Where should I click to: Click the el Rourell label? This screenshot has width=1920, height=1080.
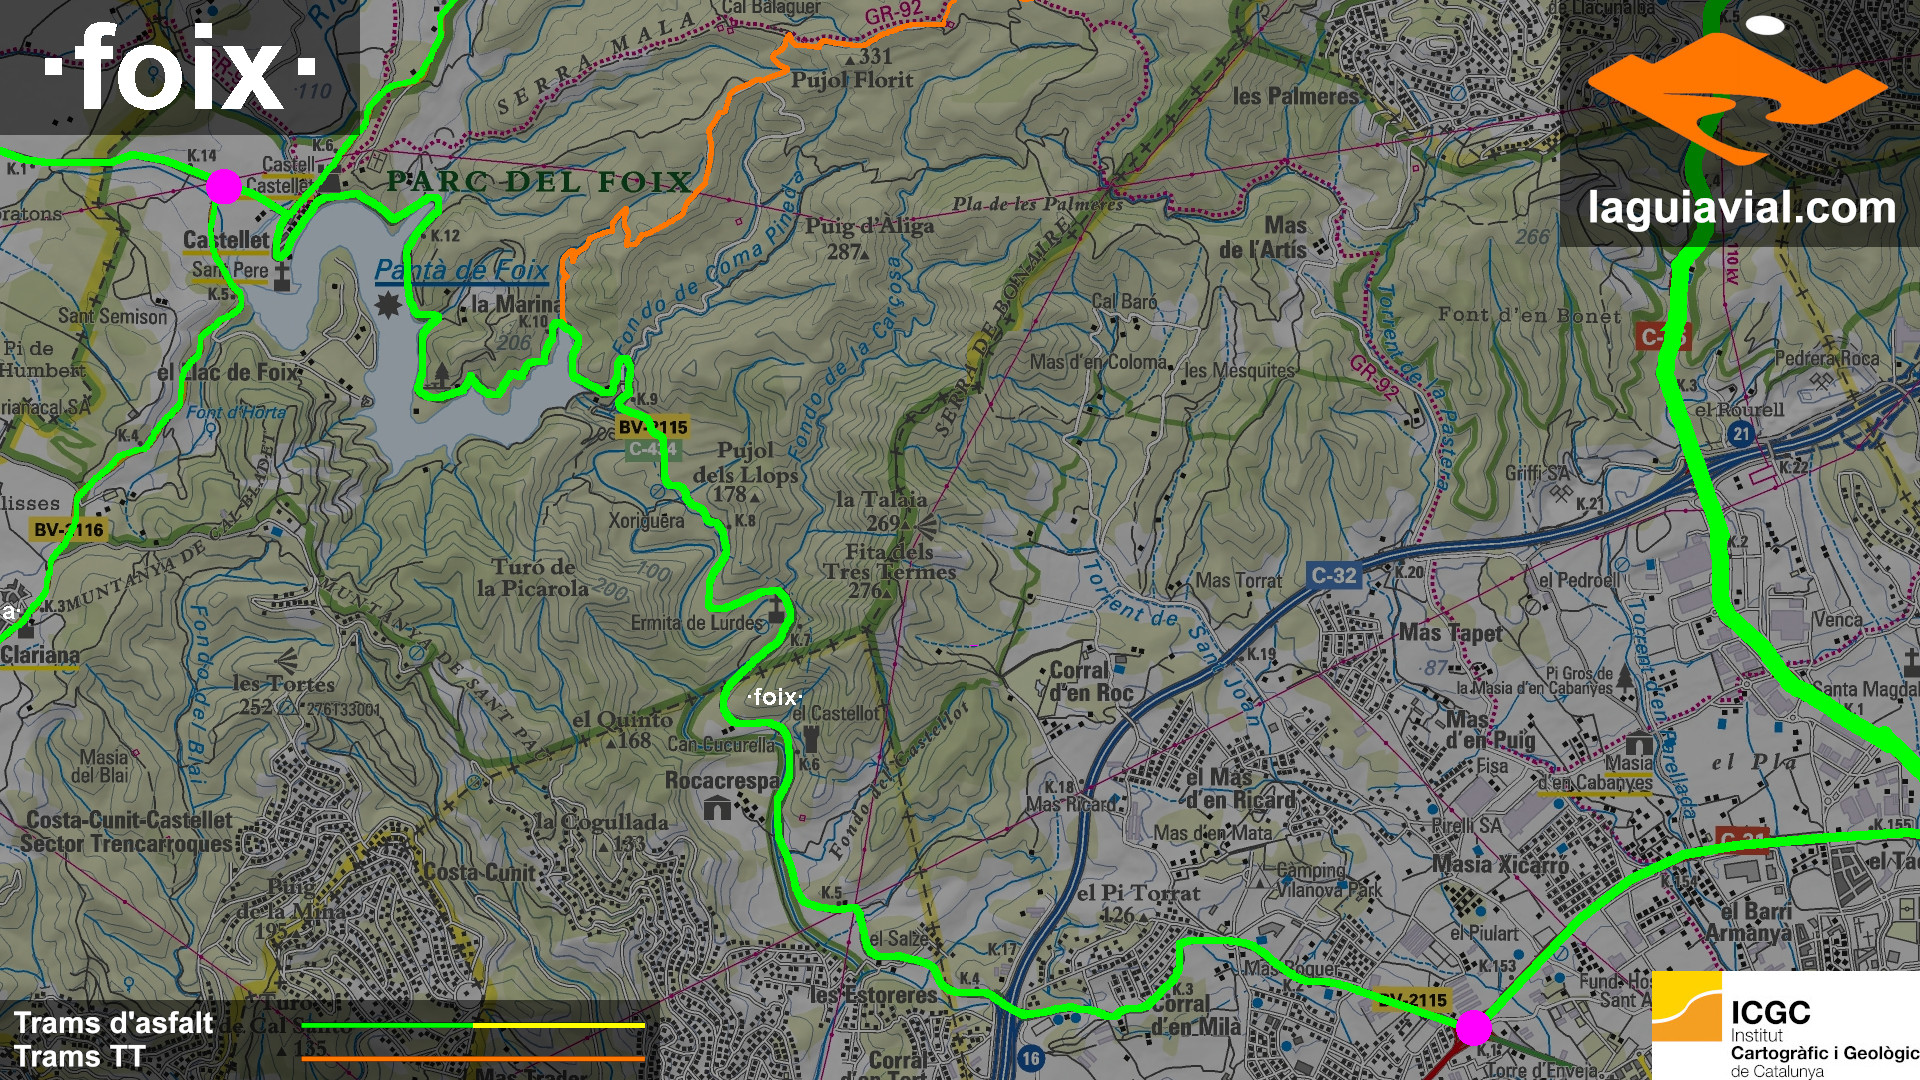(x=1740, y=409)
